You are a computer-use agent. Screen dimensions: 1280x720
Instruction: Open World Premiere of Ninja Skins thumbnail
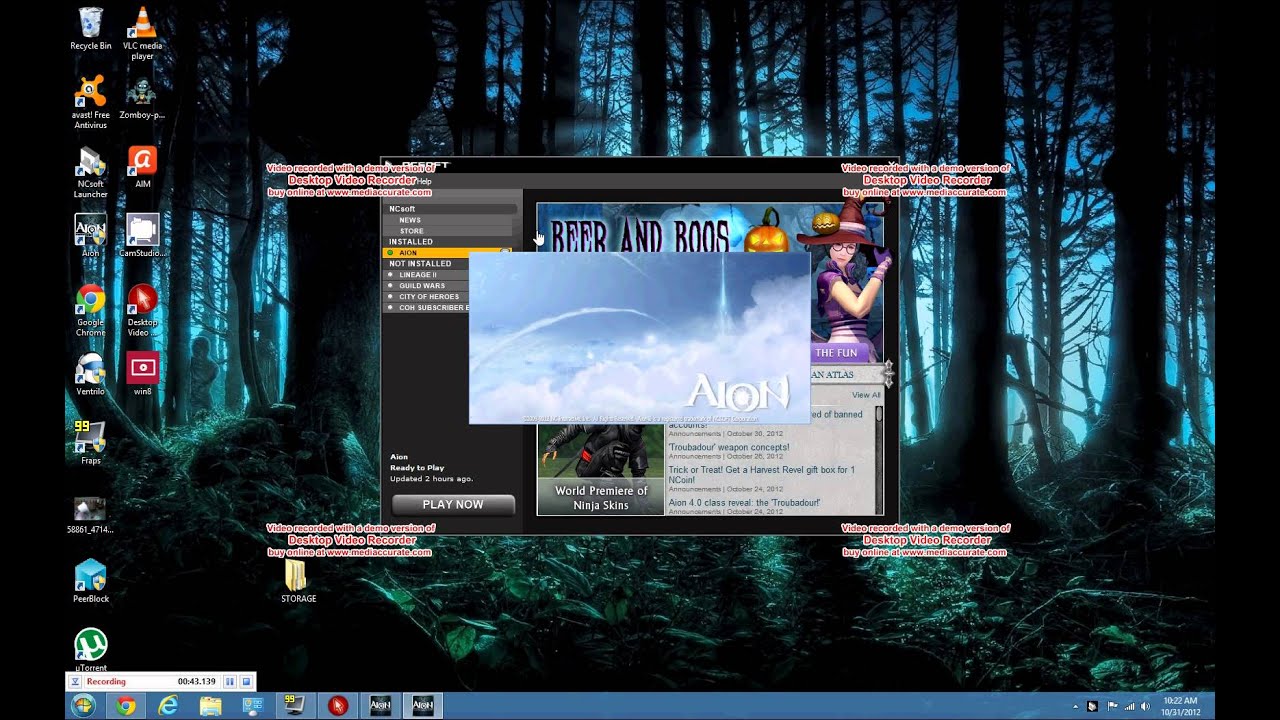[601, 470]
